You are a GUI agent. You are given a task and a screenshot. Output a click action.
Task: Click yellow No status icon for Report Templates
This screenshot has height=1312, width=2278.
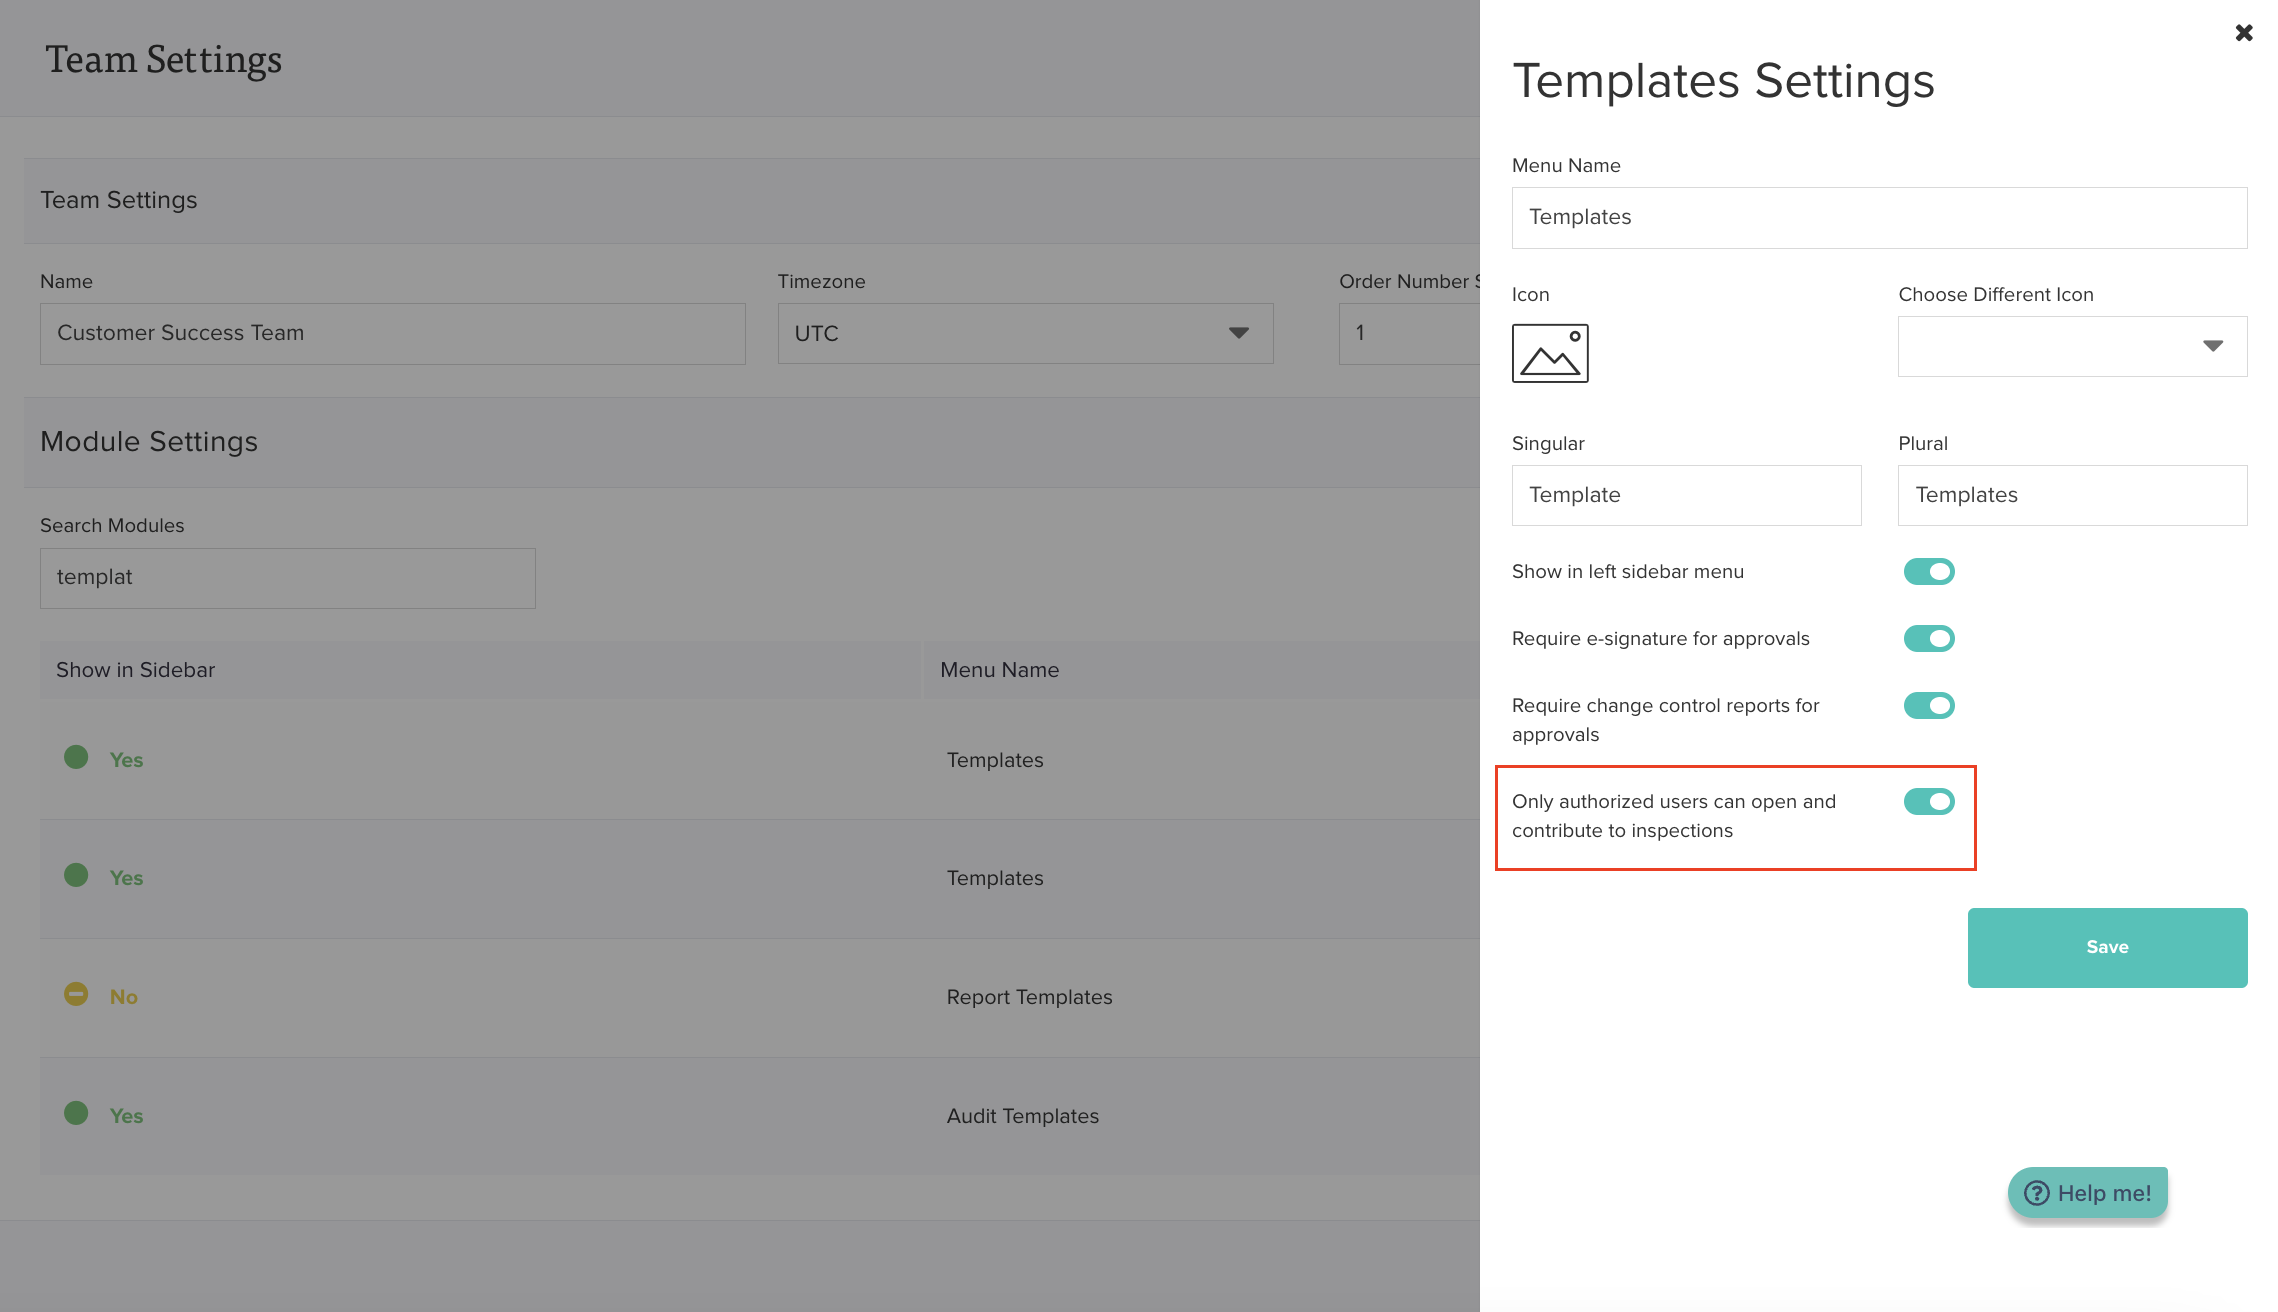click(x=76, y=994)
